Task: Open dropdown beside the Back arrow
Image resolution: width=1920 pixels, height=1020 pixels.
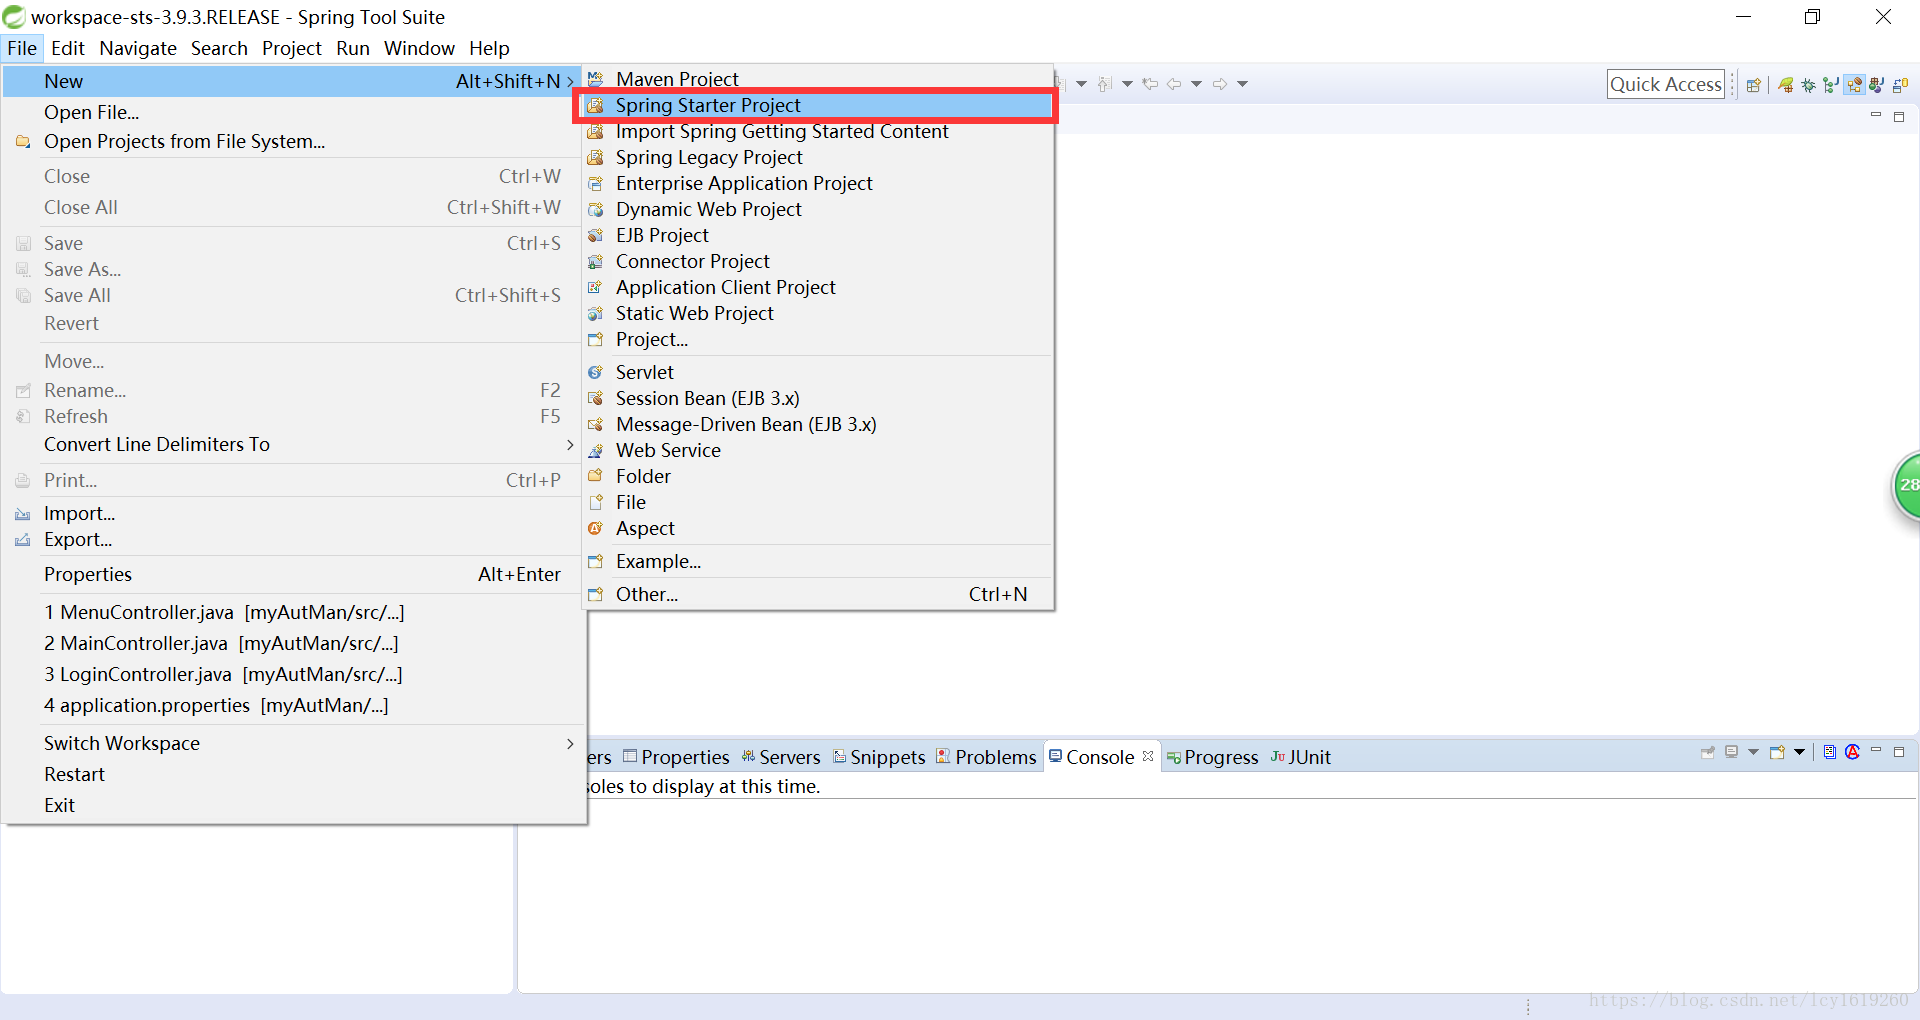Action: pyautogui.click(x=1196, y=84)
